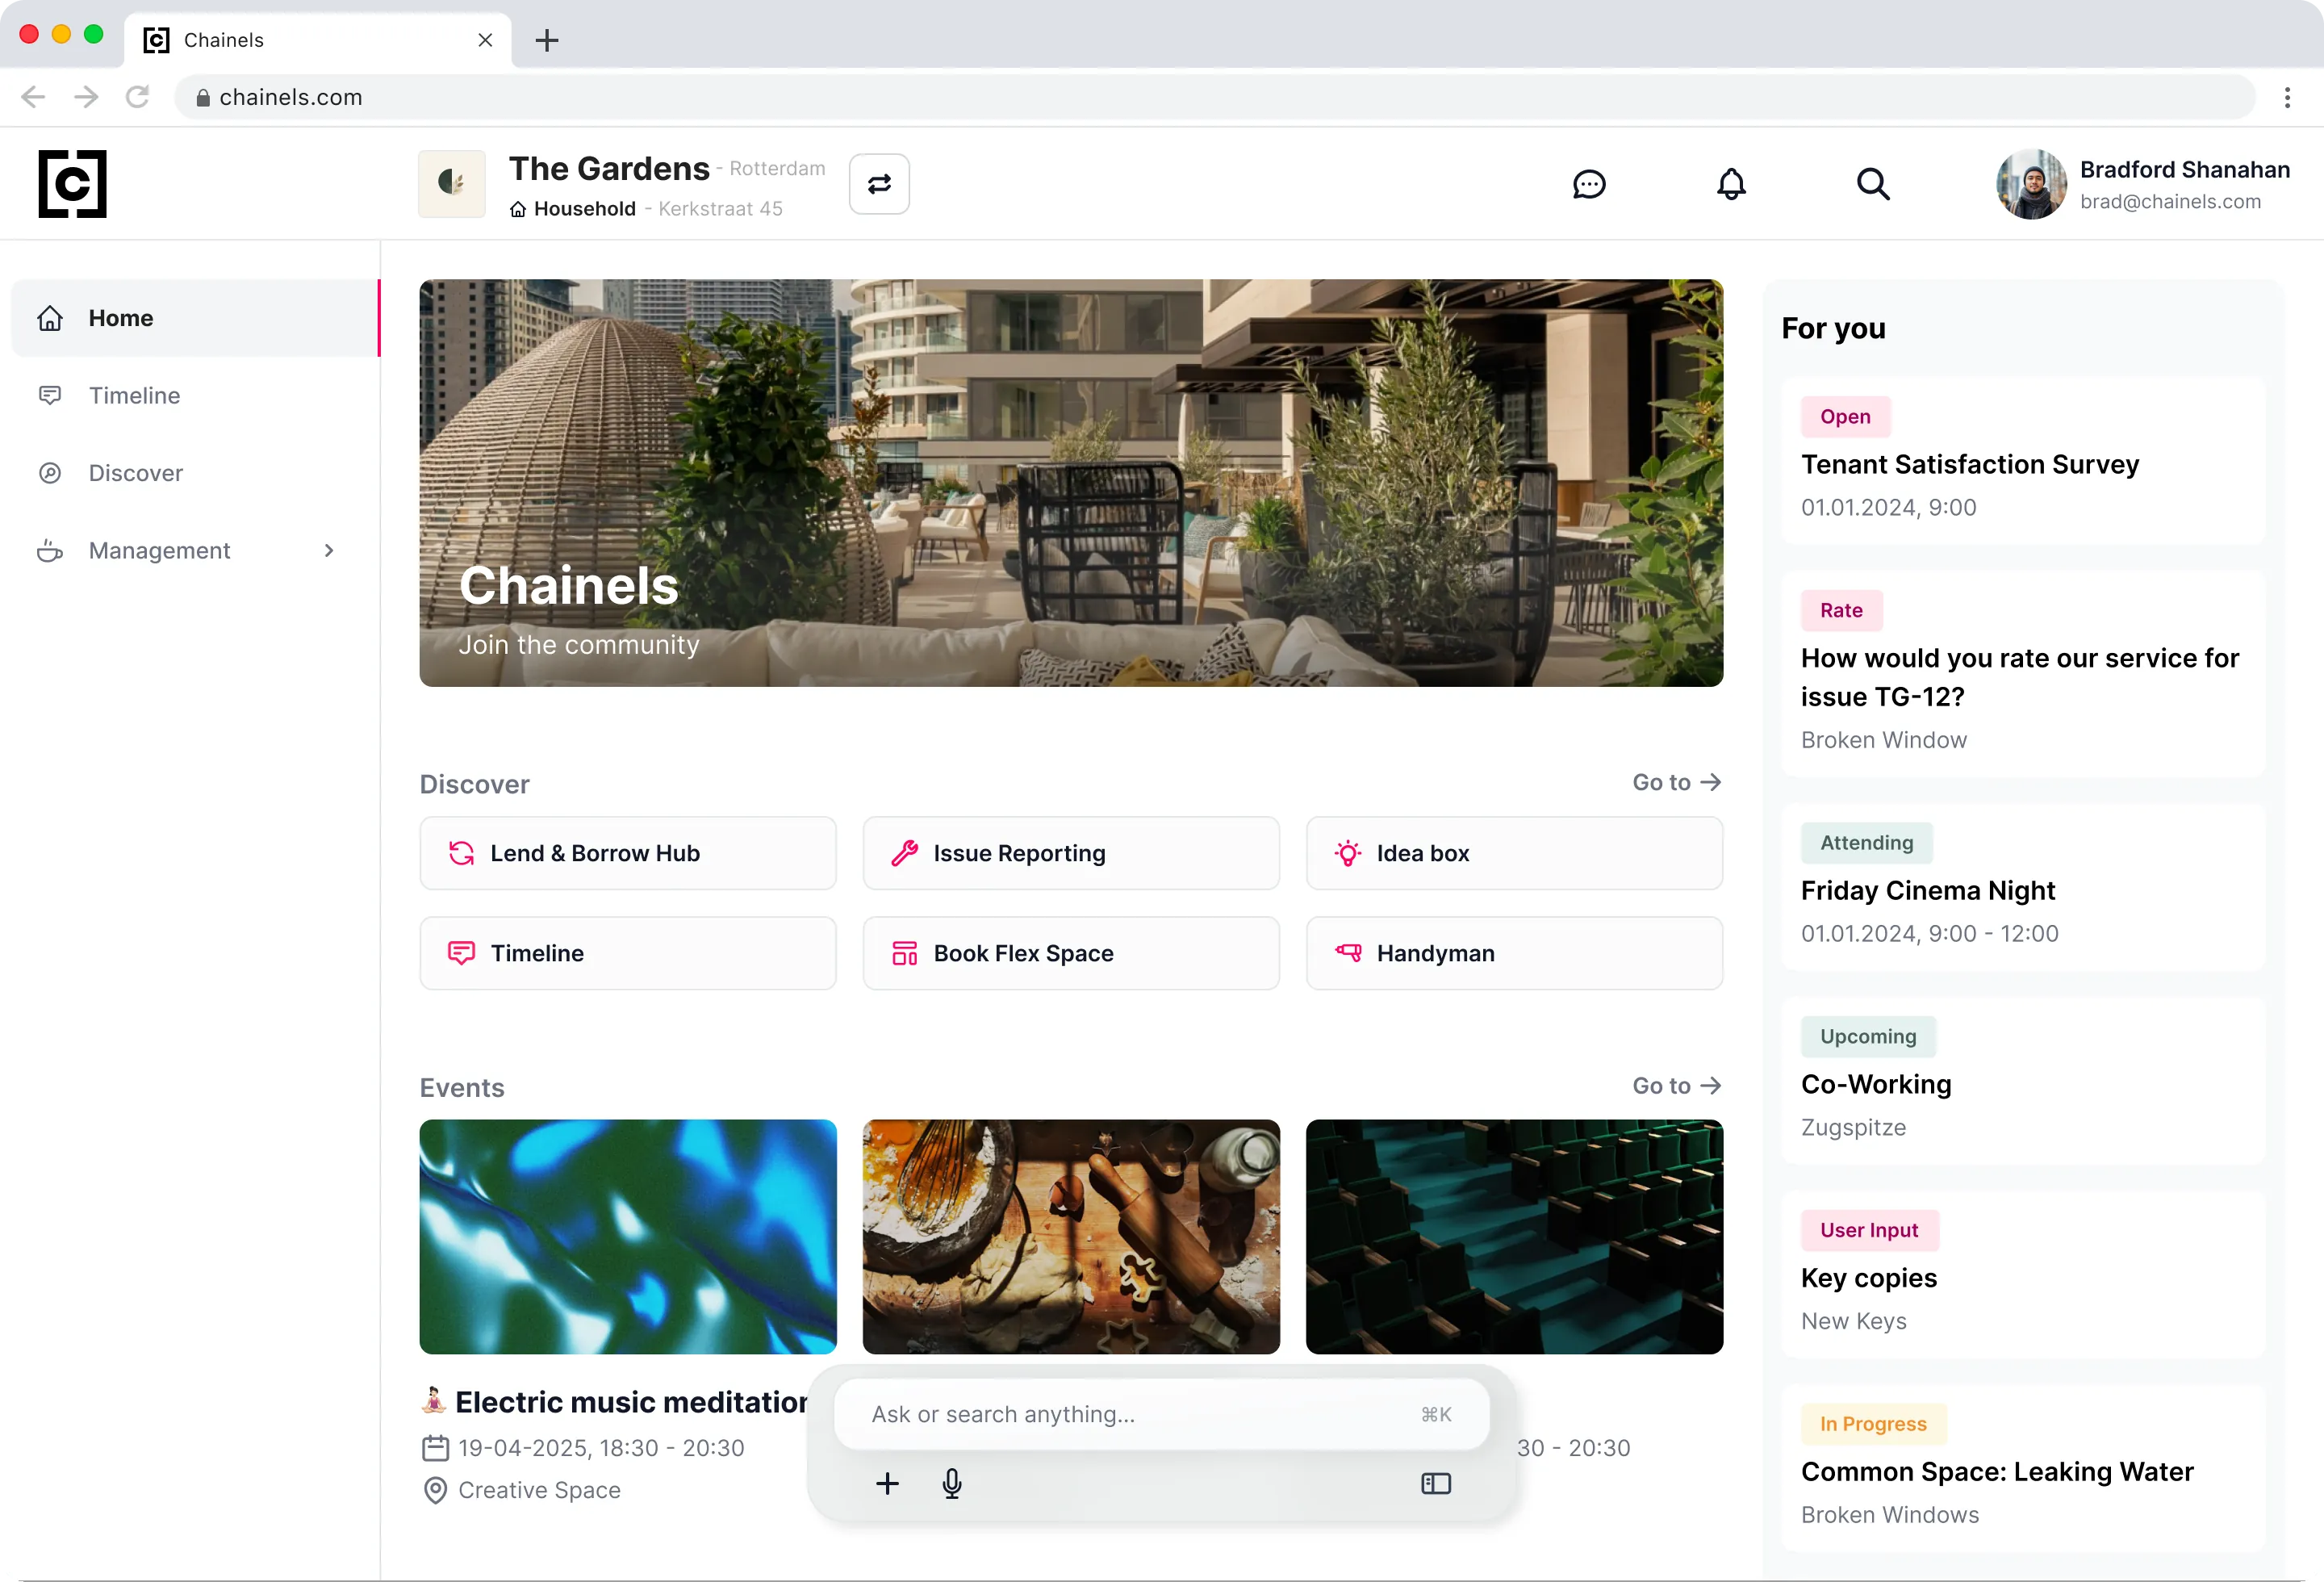Open the cinema seats event image
Viewport: 2324px width, 1582px height.
[x=1514, y=1237]
